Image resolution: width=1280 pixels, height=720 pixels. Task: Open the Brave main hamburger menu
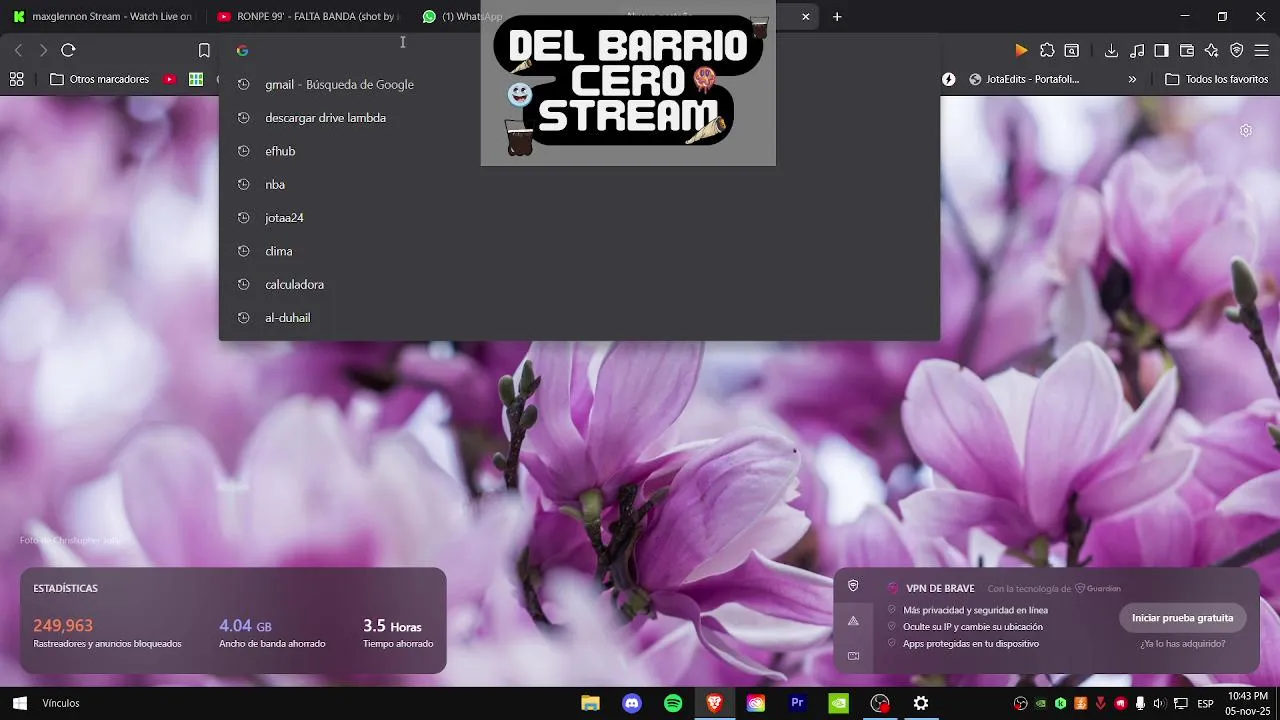click(x=1262, y=50)
